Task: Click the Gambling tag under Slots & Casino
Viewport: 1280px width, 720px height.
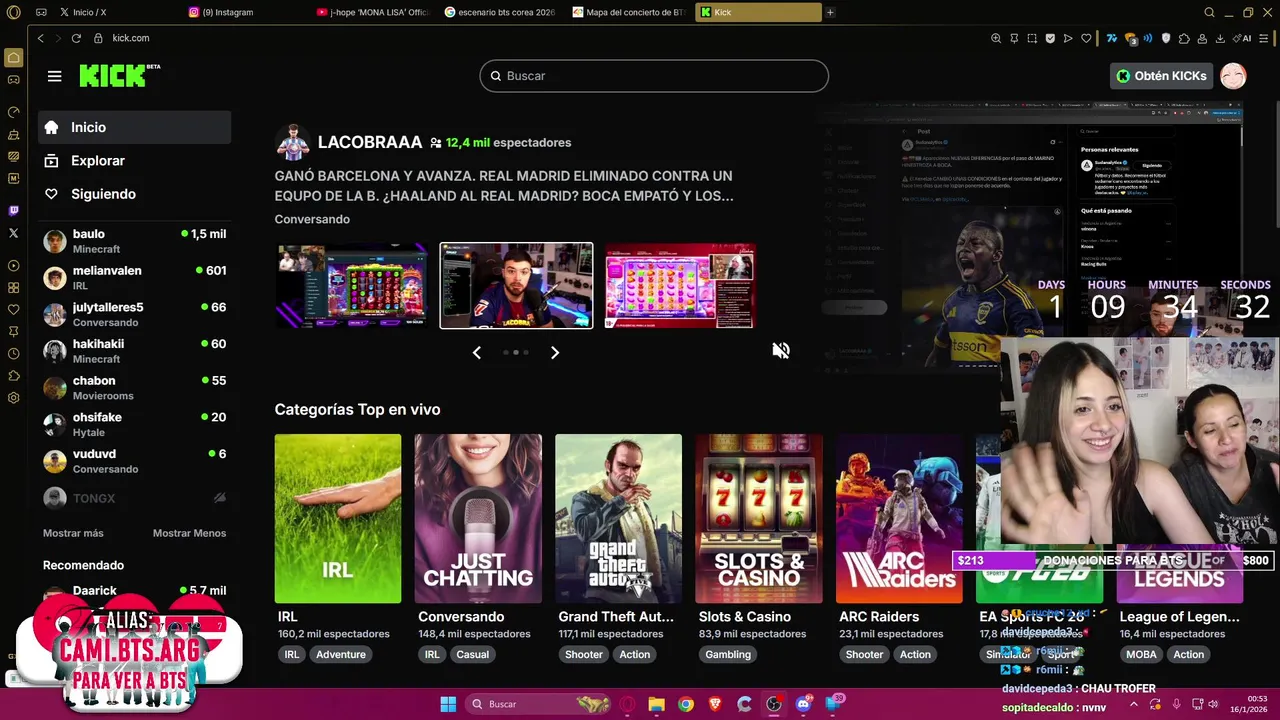Action: (728, 655)
